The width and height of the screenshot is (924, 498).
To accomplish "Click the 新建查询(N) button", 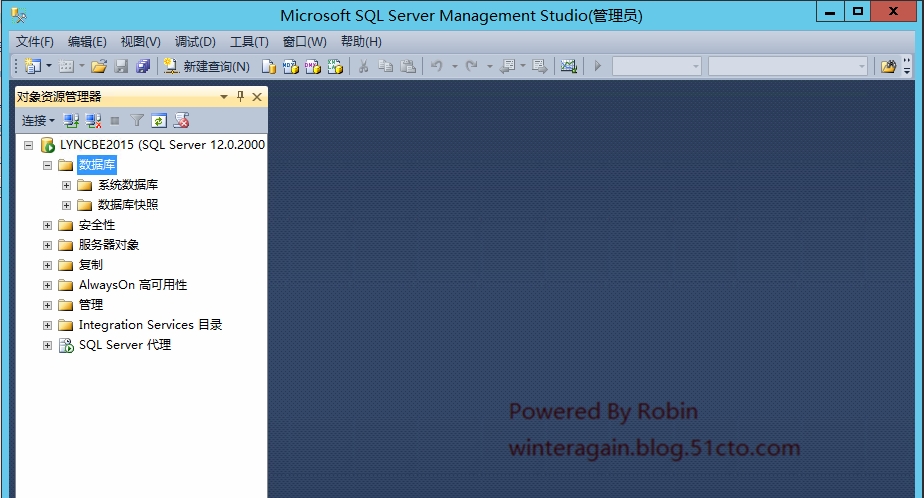I will tap(206, 66).
